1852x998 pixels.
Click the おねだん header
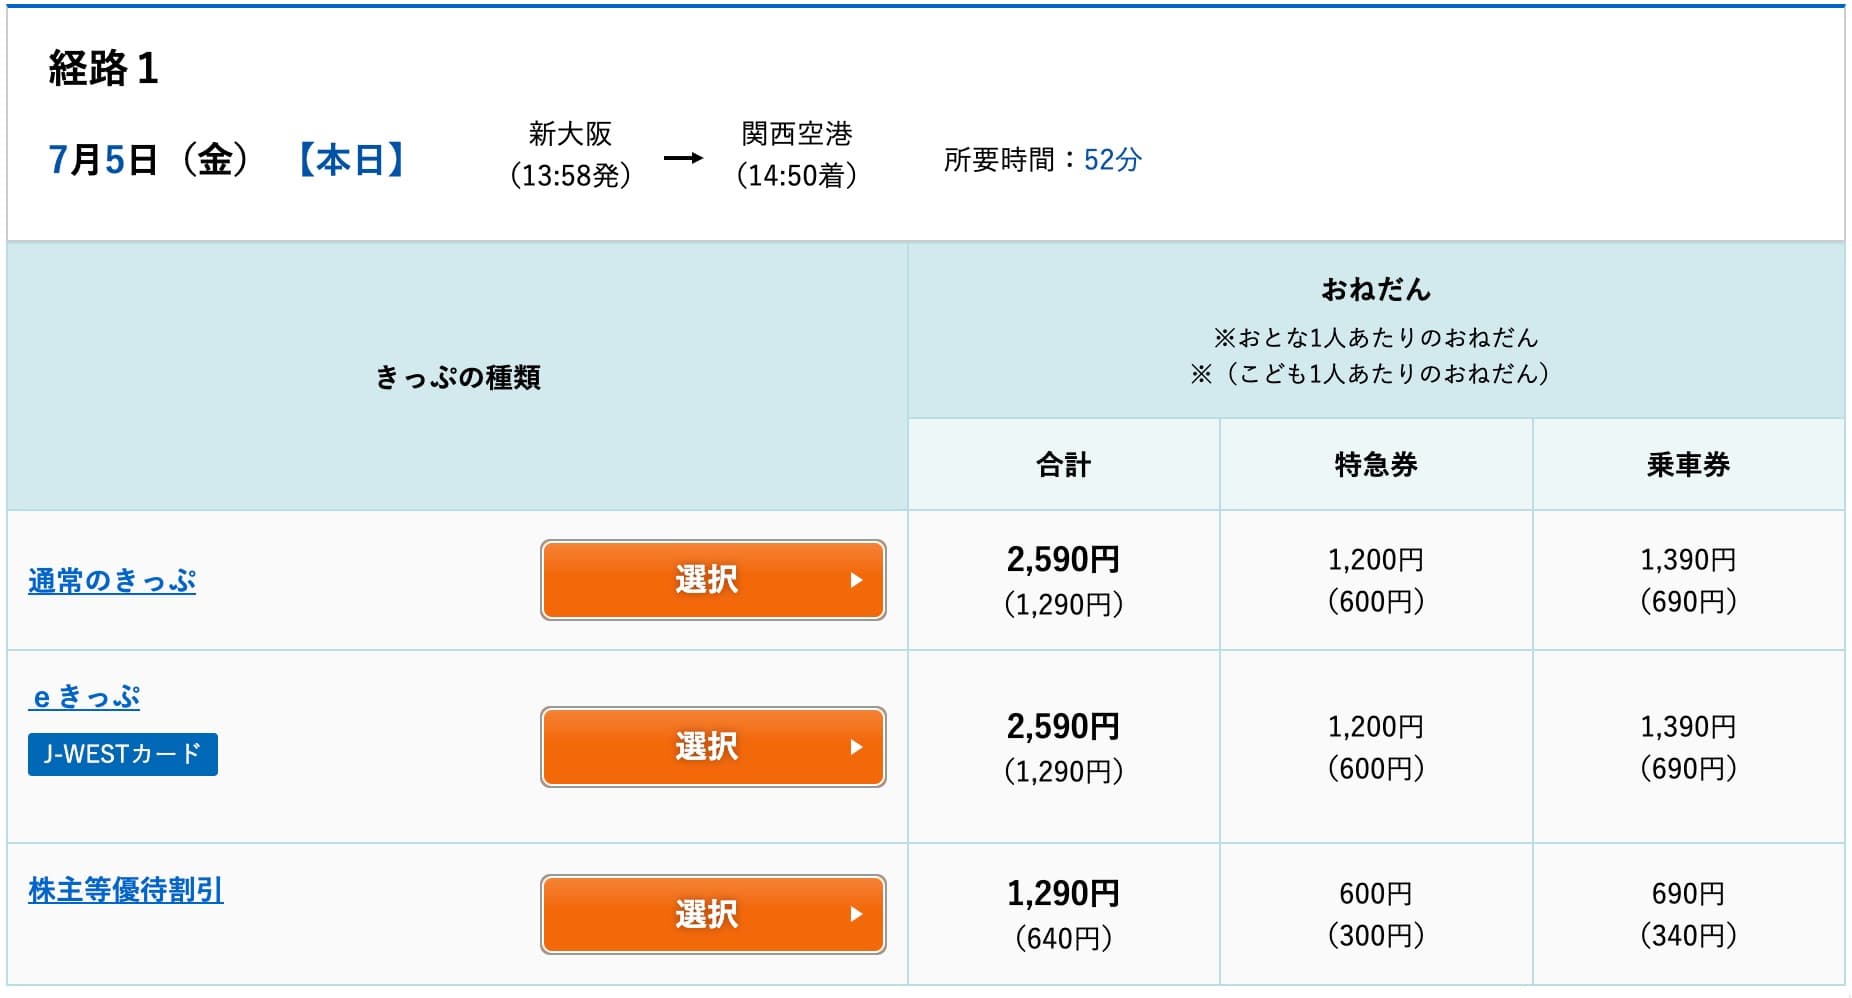1376,290
